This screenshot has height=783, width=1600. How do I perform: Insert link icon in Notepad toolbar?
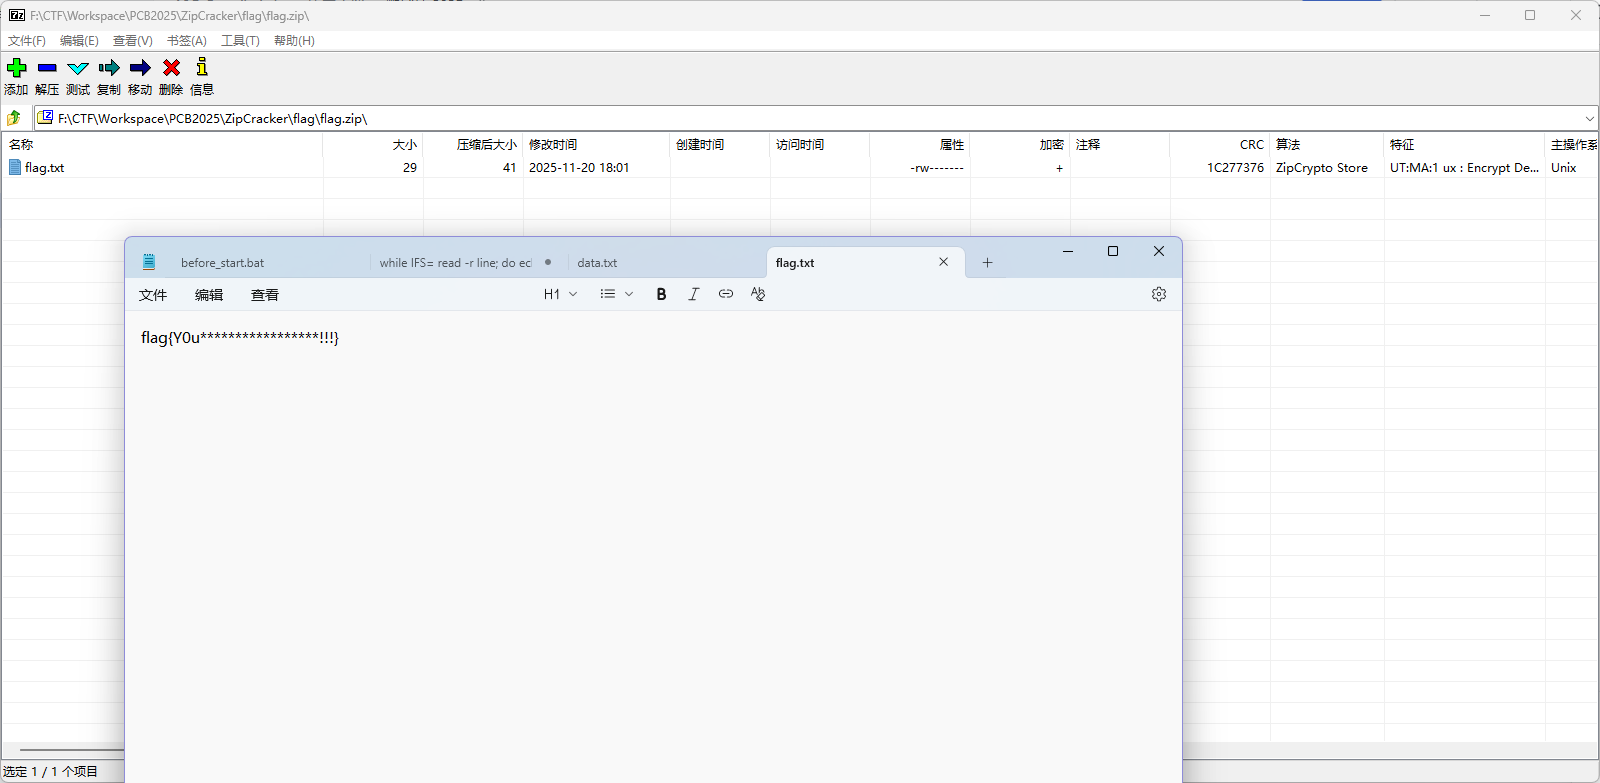pyautogui.click(x=726, y=294)
